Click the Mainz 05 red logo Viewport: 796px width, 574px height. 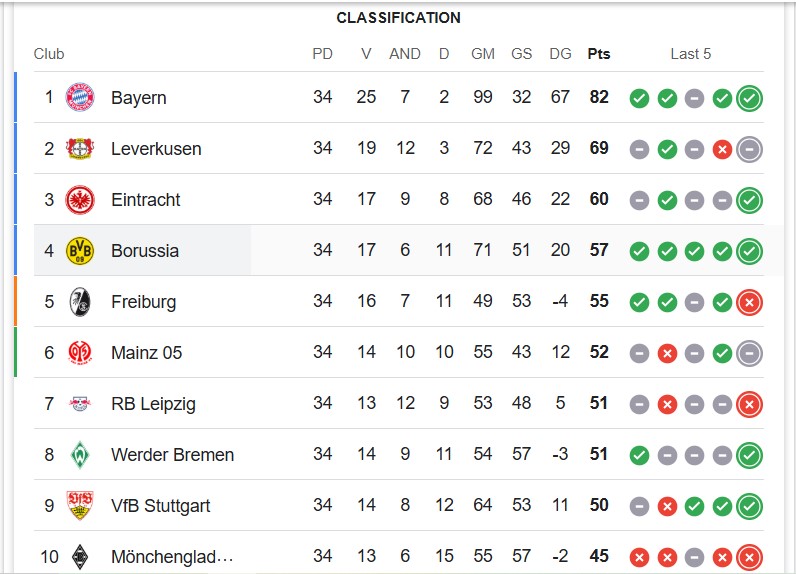point(80,353)
